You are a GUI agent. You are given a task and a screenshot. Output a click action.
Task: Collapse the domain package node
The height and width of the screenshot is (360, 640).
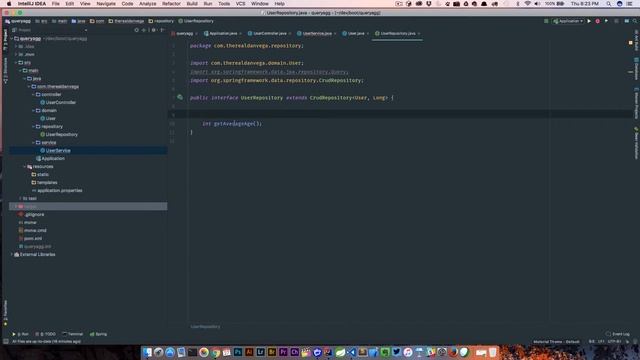point(33,110)
